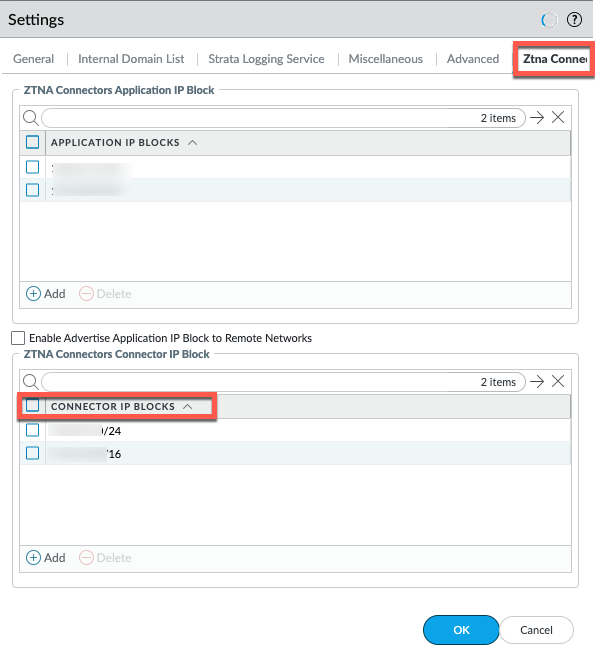Check the /16 connector IP block row

click(x=32, y=453)
